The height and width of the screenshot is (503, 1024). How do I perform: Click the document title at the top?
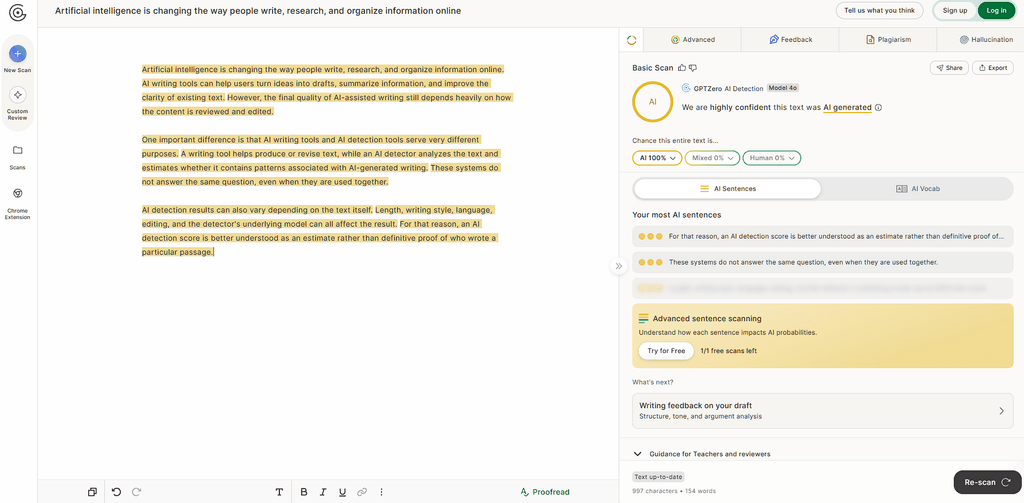pos(258,11)
